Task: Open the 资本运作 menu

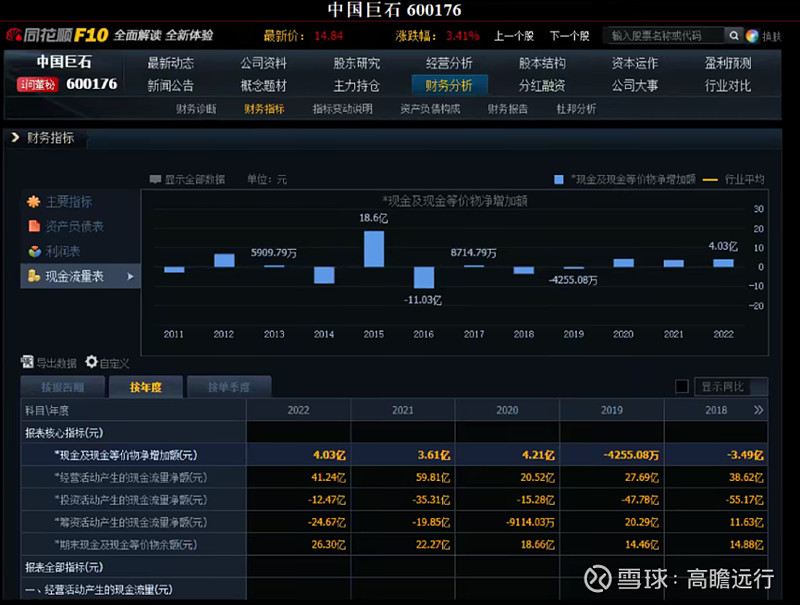Action: tap(635, 63)
